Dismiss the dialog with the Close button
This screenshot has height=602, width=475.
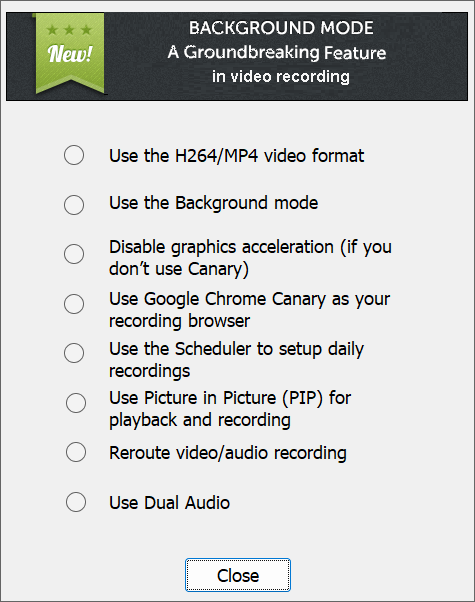238,575
